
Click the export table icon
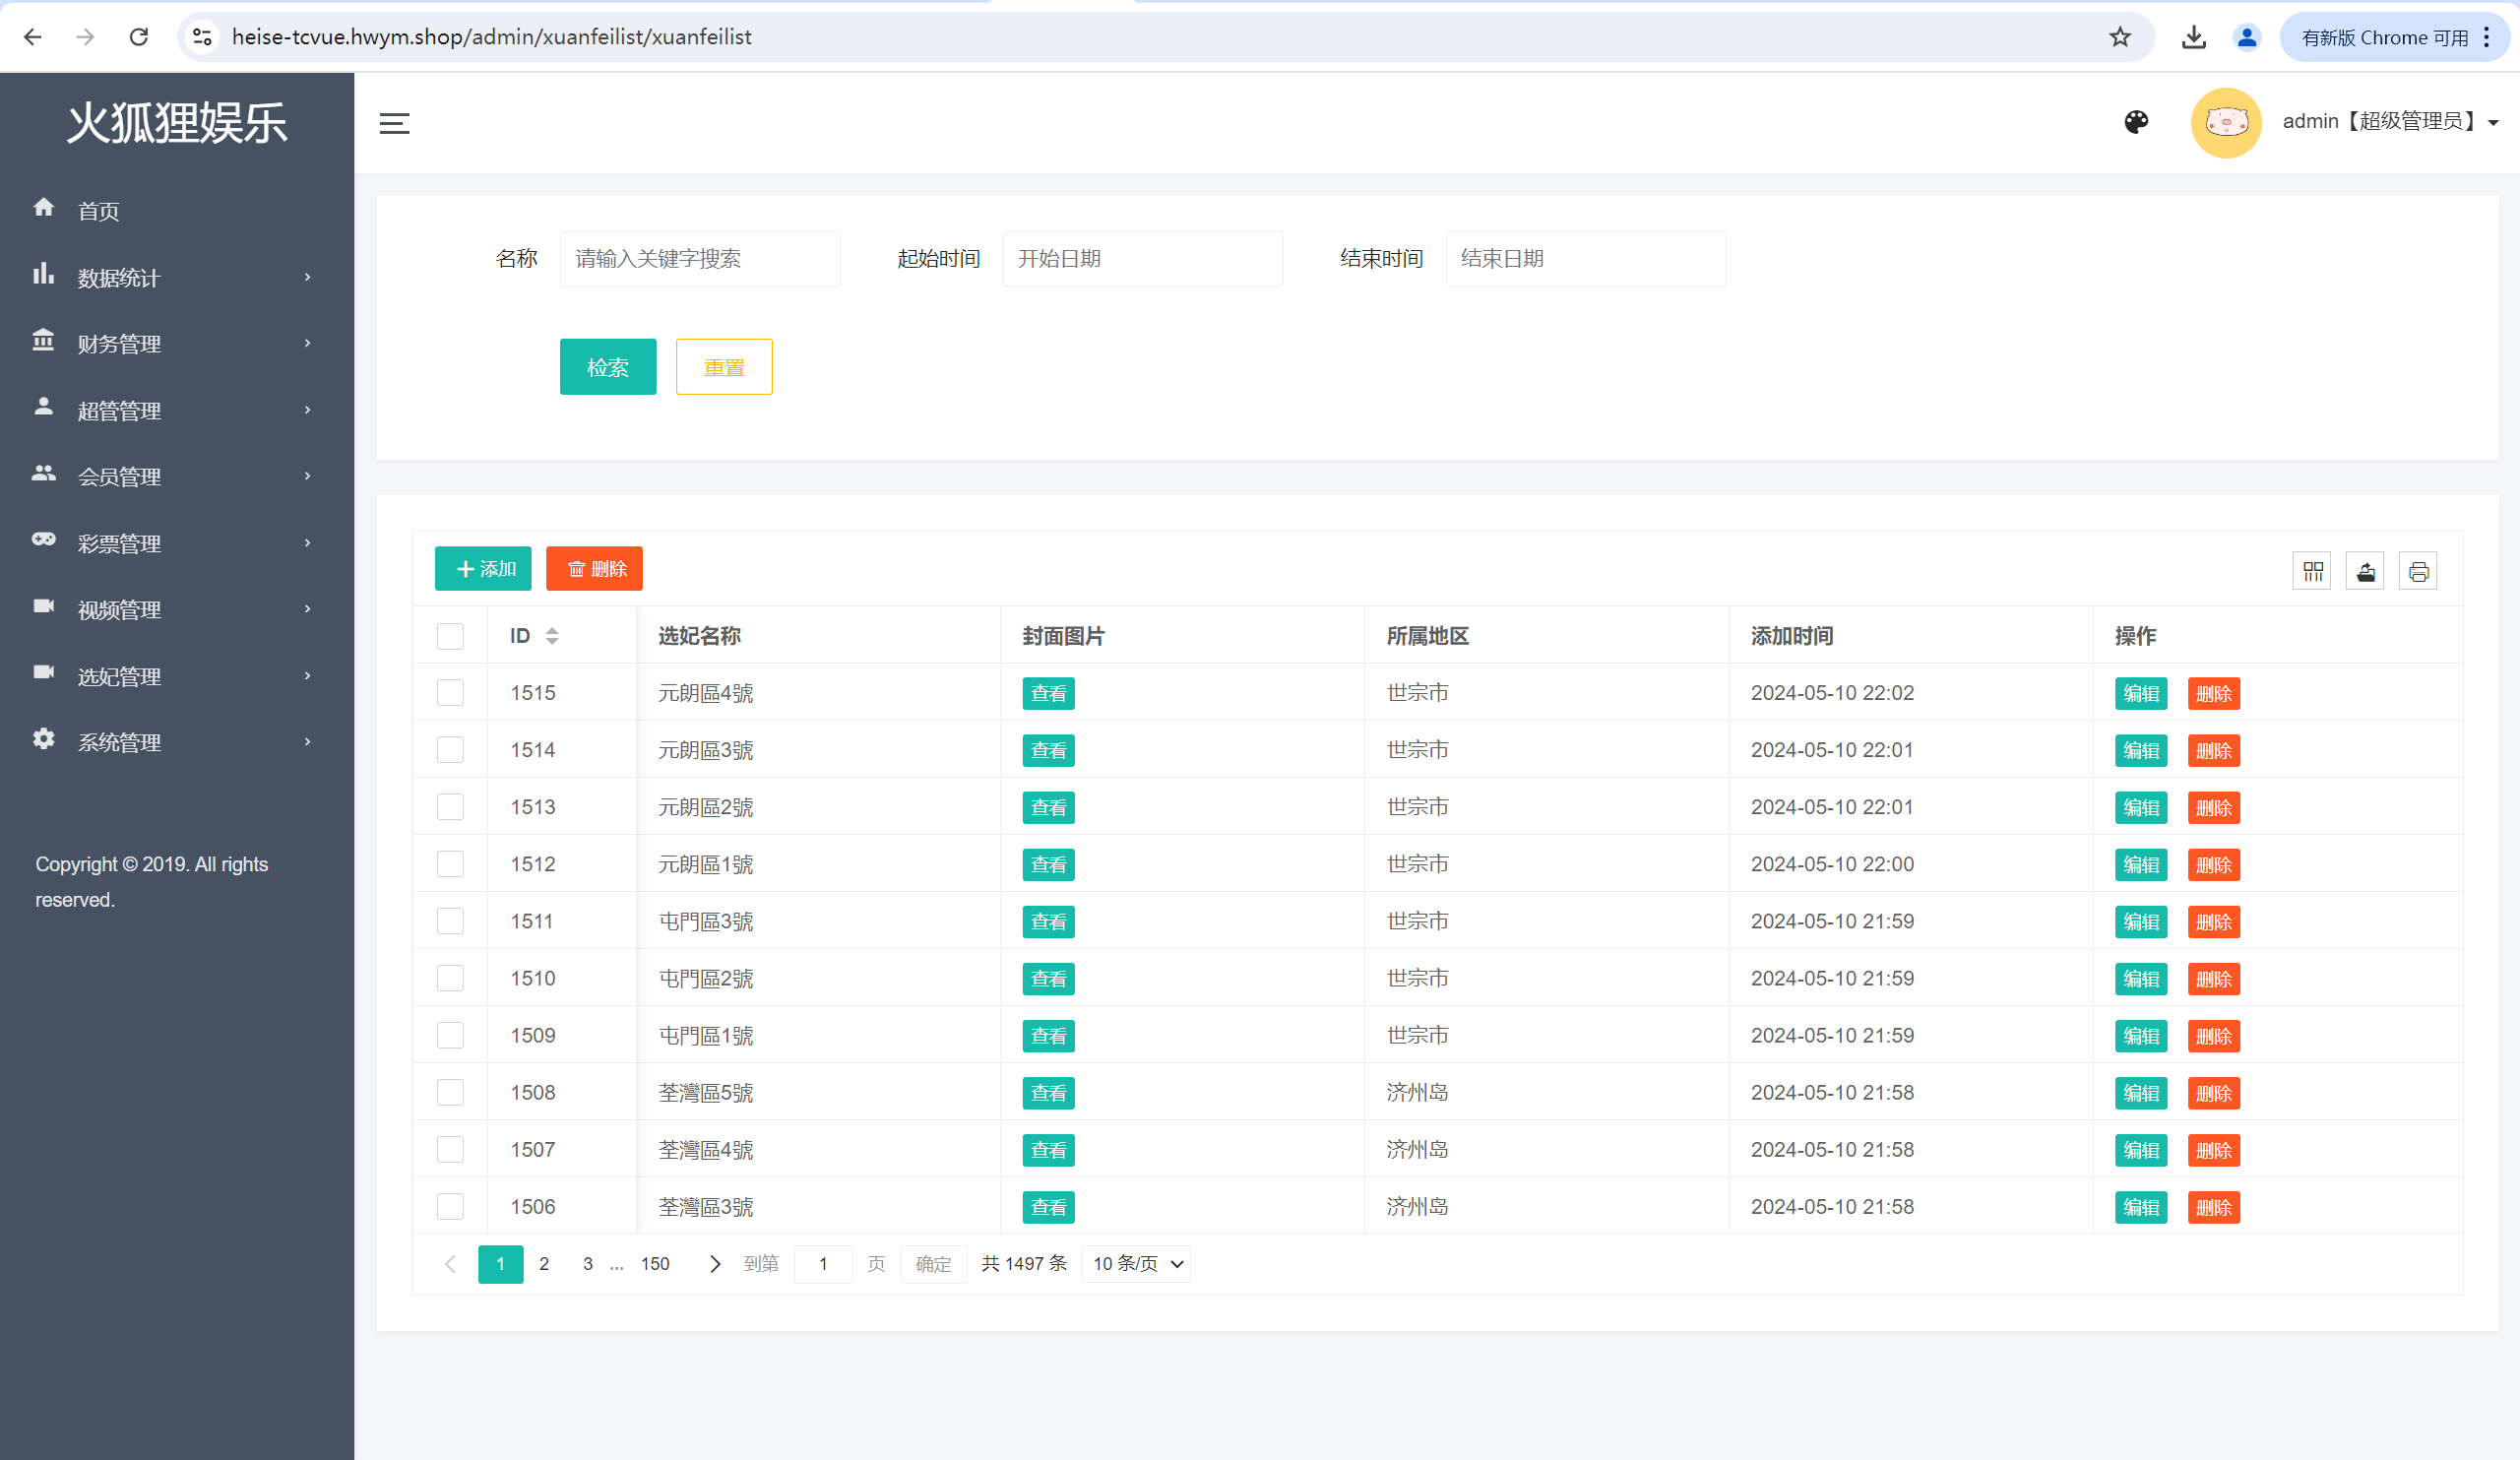[x=2365, y=571]
